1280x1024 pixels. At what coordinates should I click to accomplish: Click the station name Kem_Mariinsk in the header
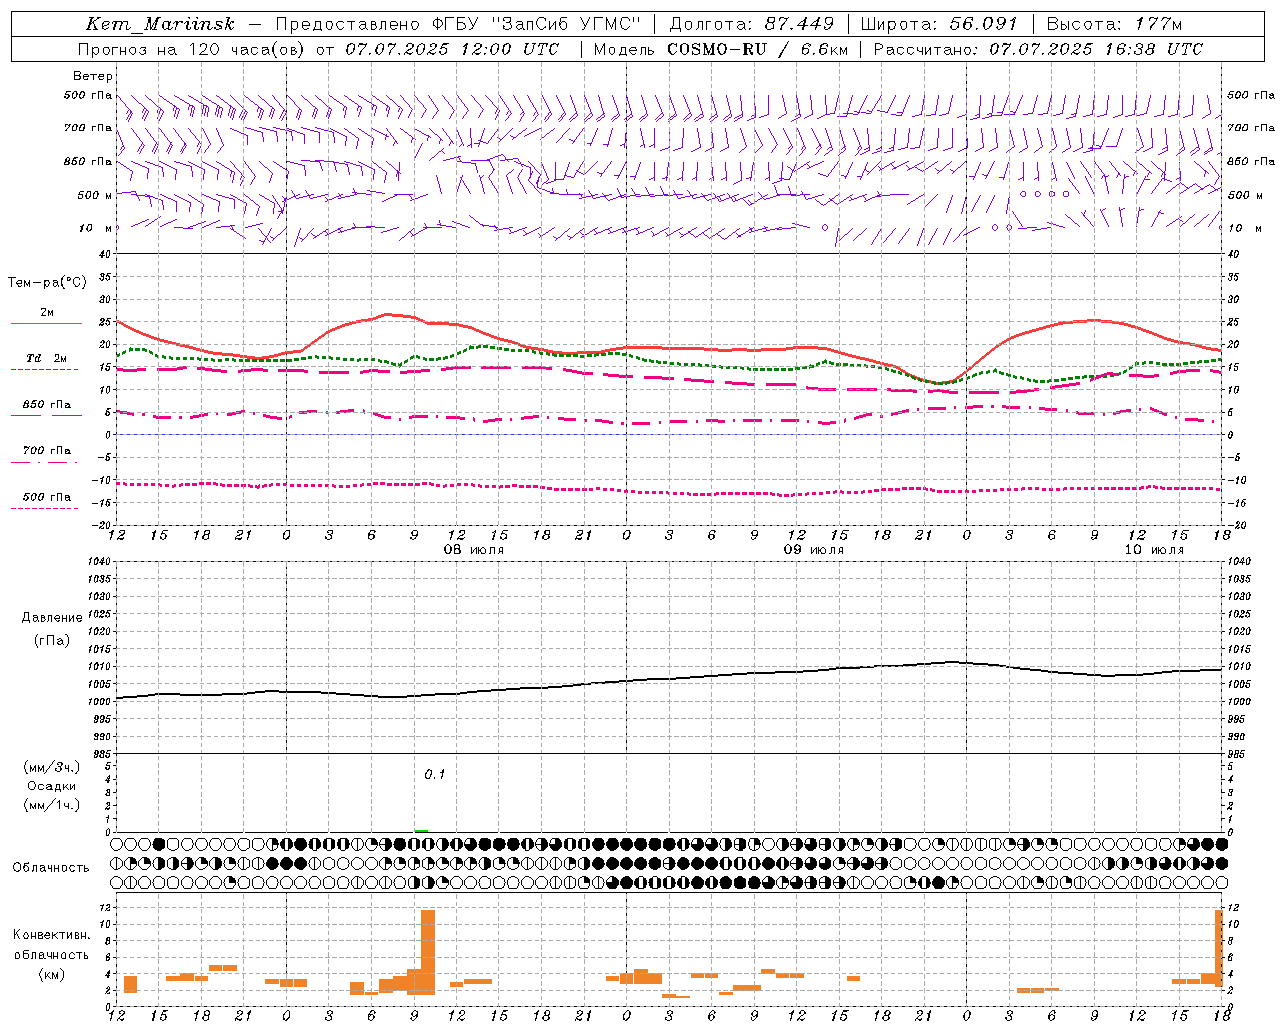pos(160,24)
